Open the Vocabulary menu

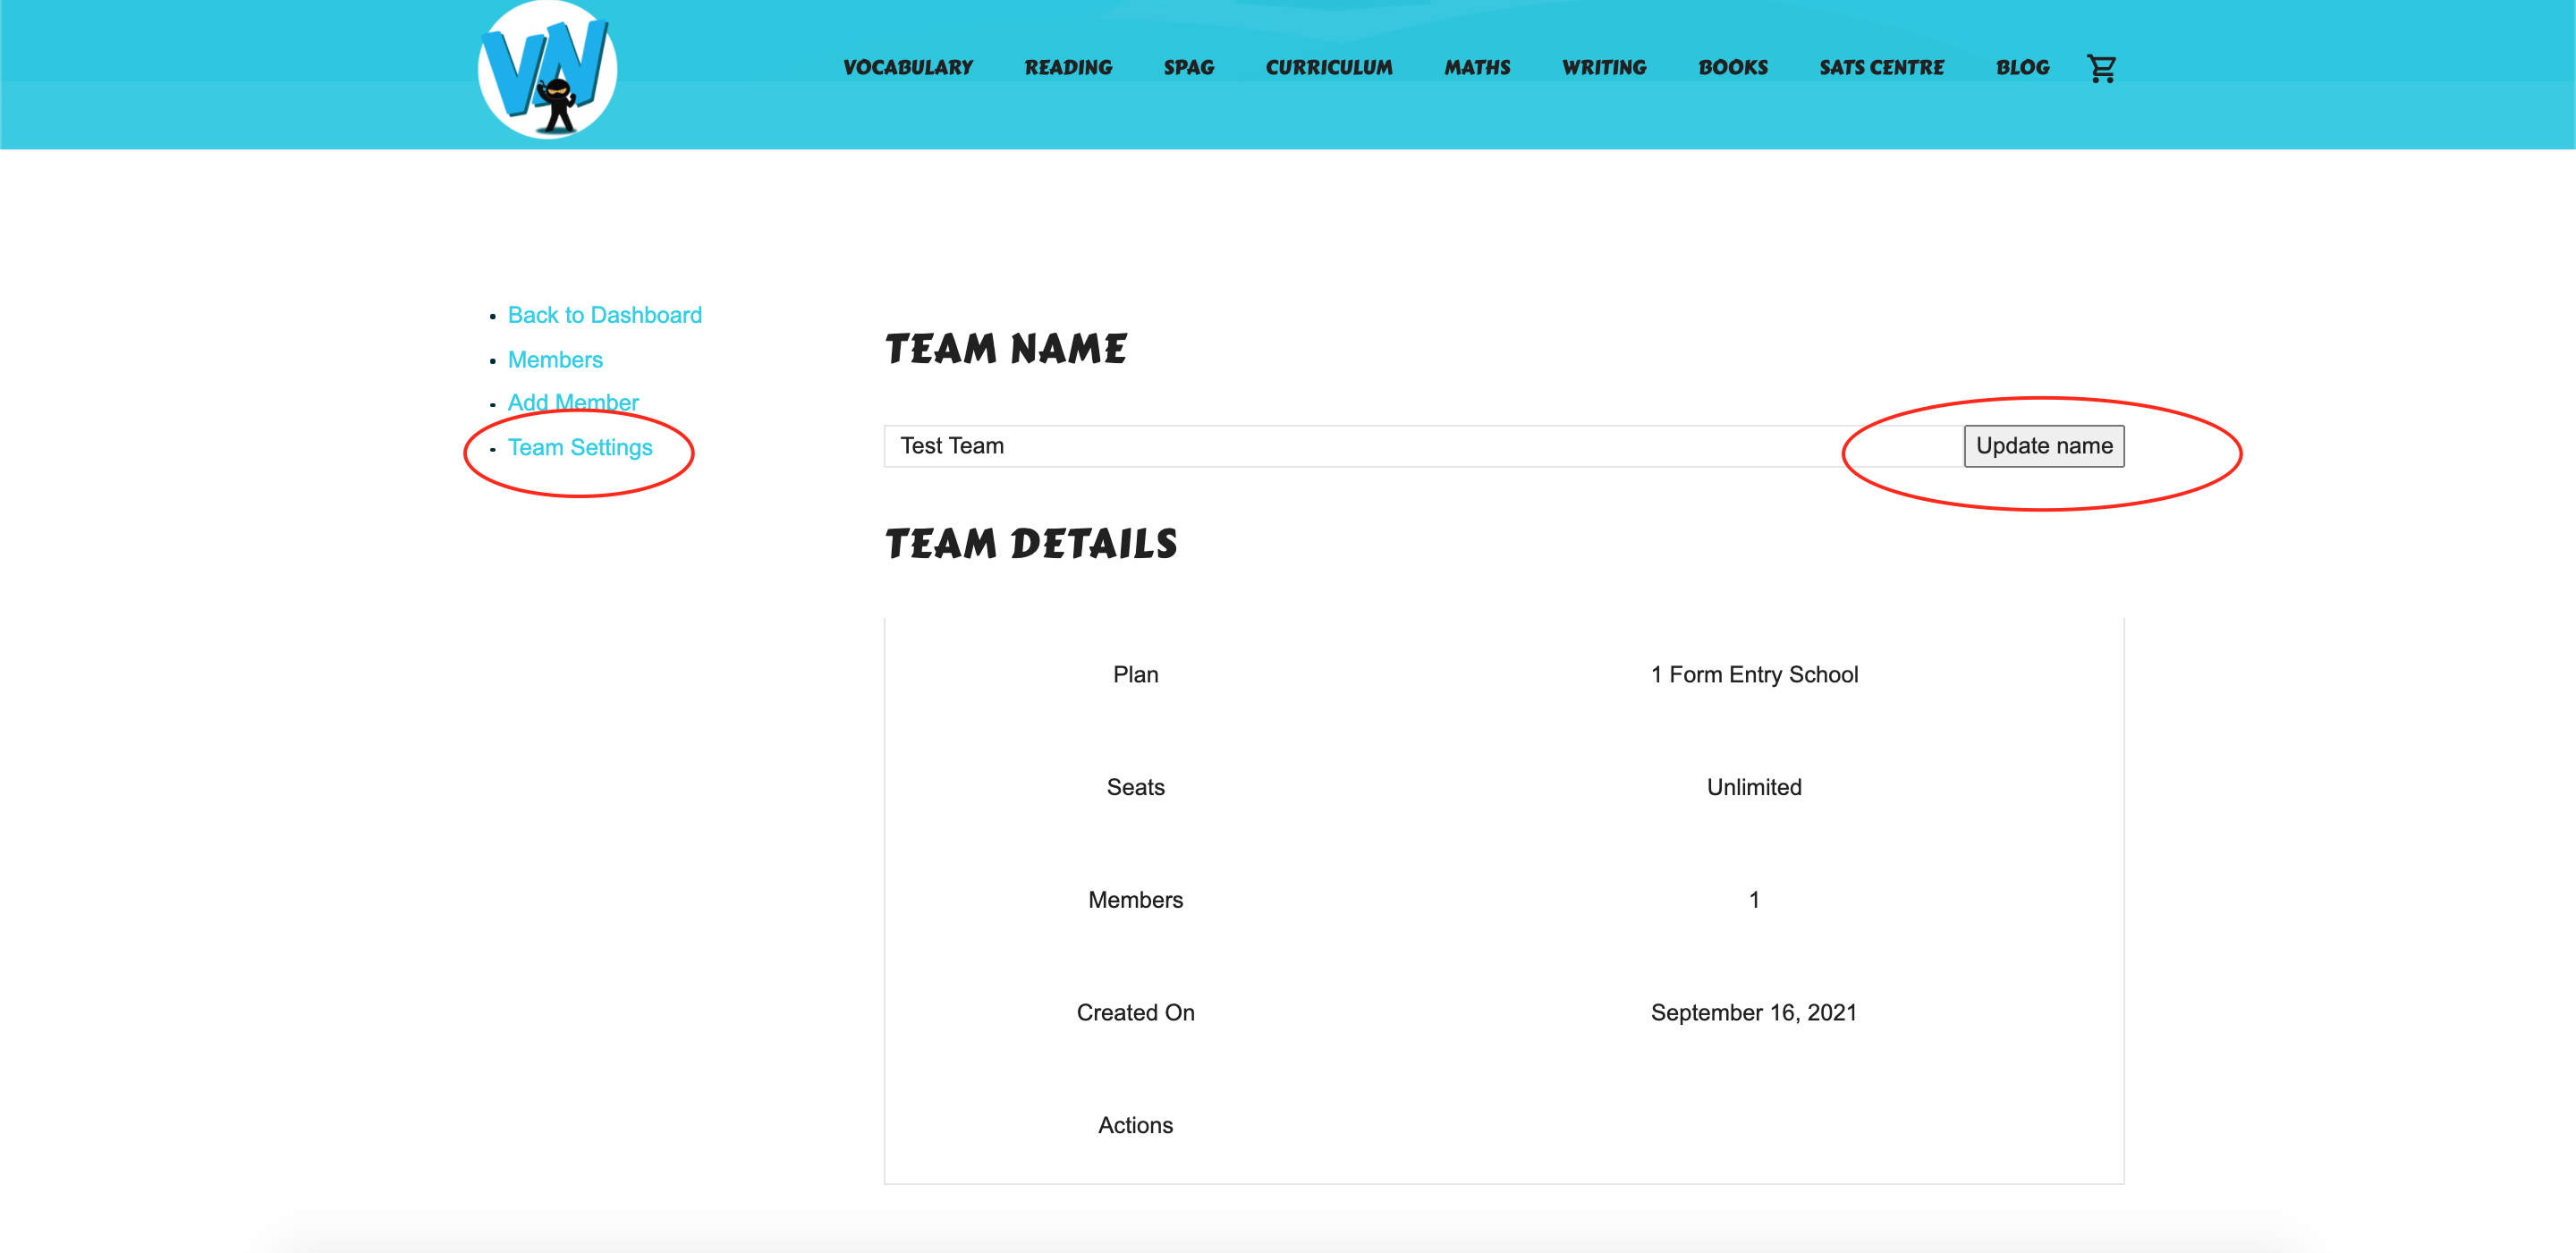pyautogui.click(x=907, y=68)
